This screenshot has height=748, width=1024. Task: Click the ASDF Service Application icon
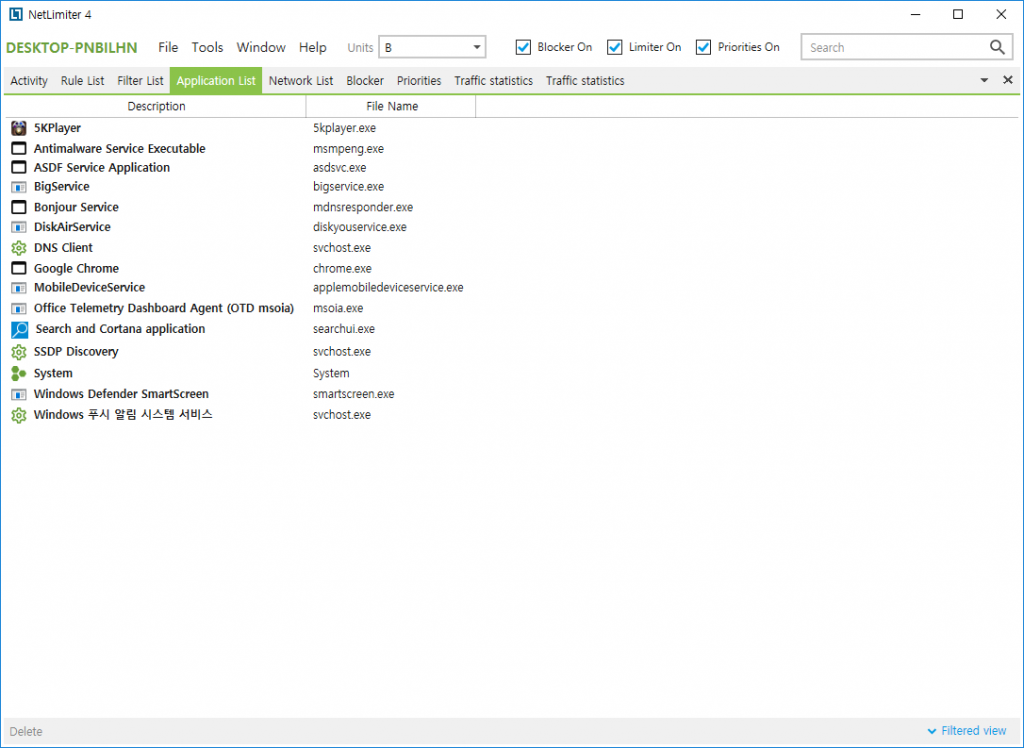pyautogui.click(x=19, y=168)
